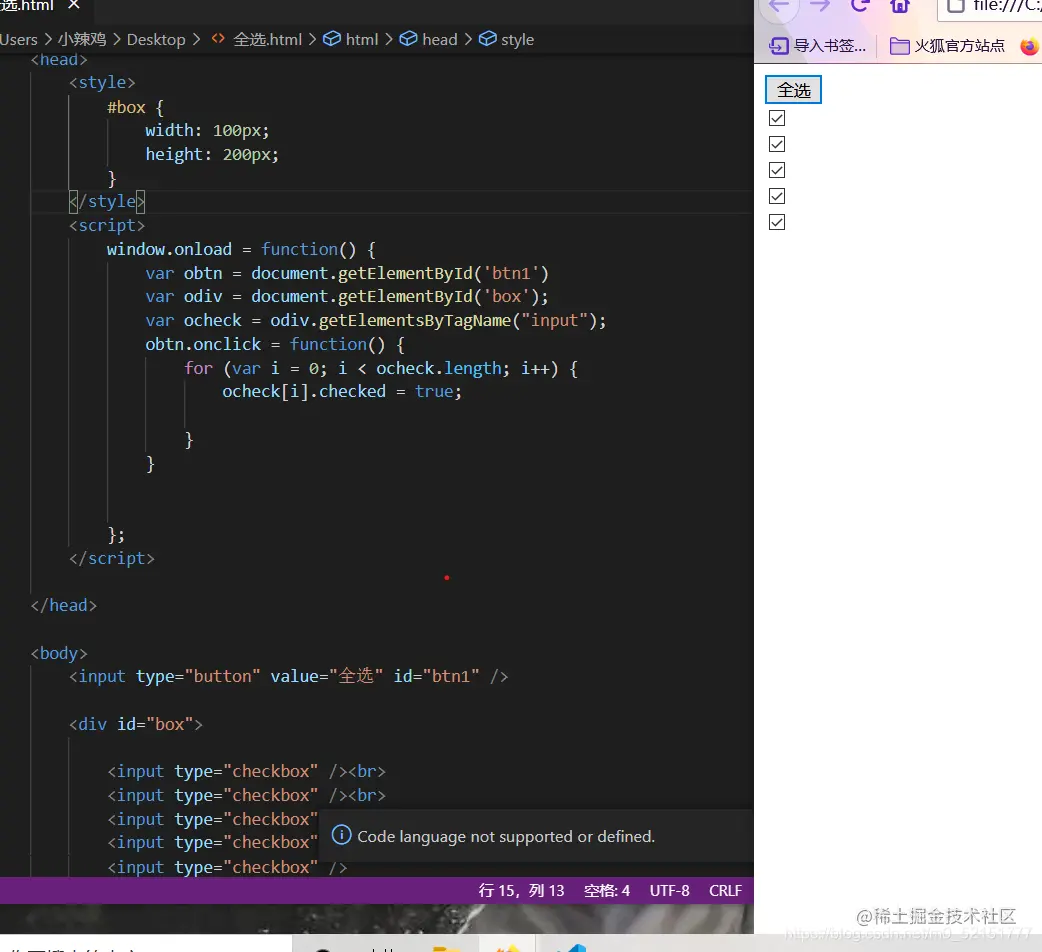Open the 小辣鸡 breadcrumb folder

pyautogui.click(x=82, y=40)
